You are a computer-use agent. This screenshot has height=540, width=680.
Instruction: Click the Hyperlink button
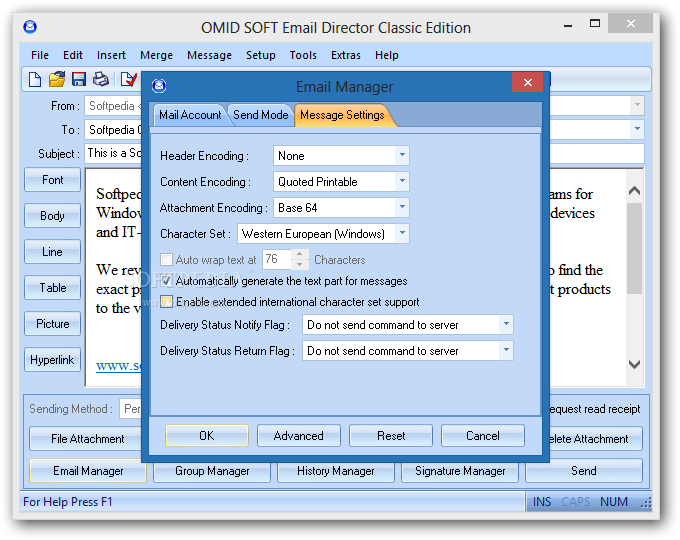pyautogui.click(x=52, y=360)
